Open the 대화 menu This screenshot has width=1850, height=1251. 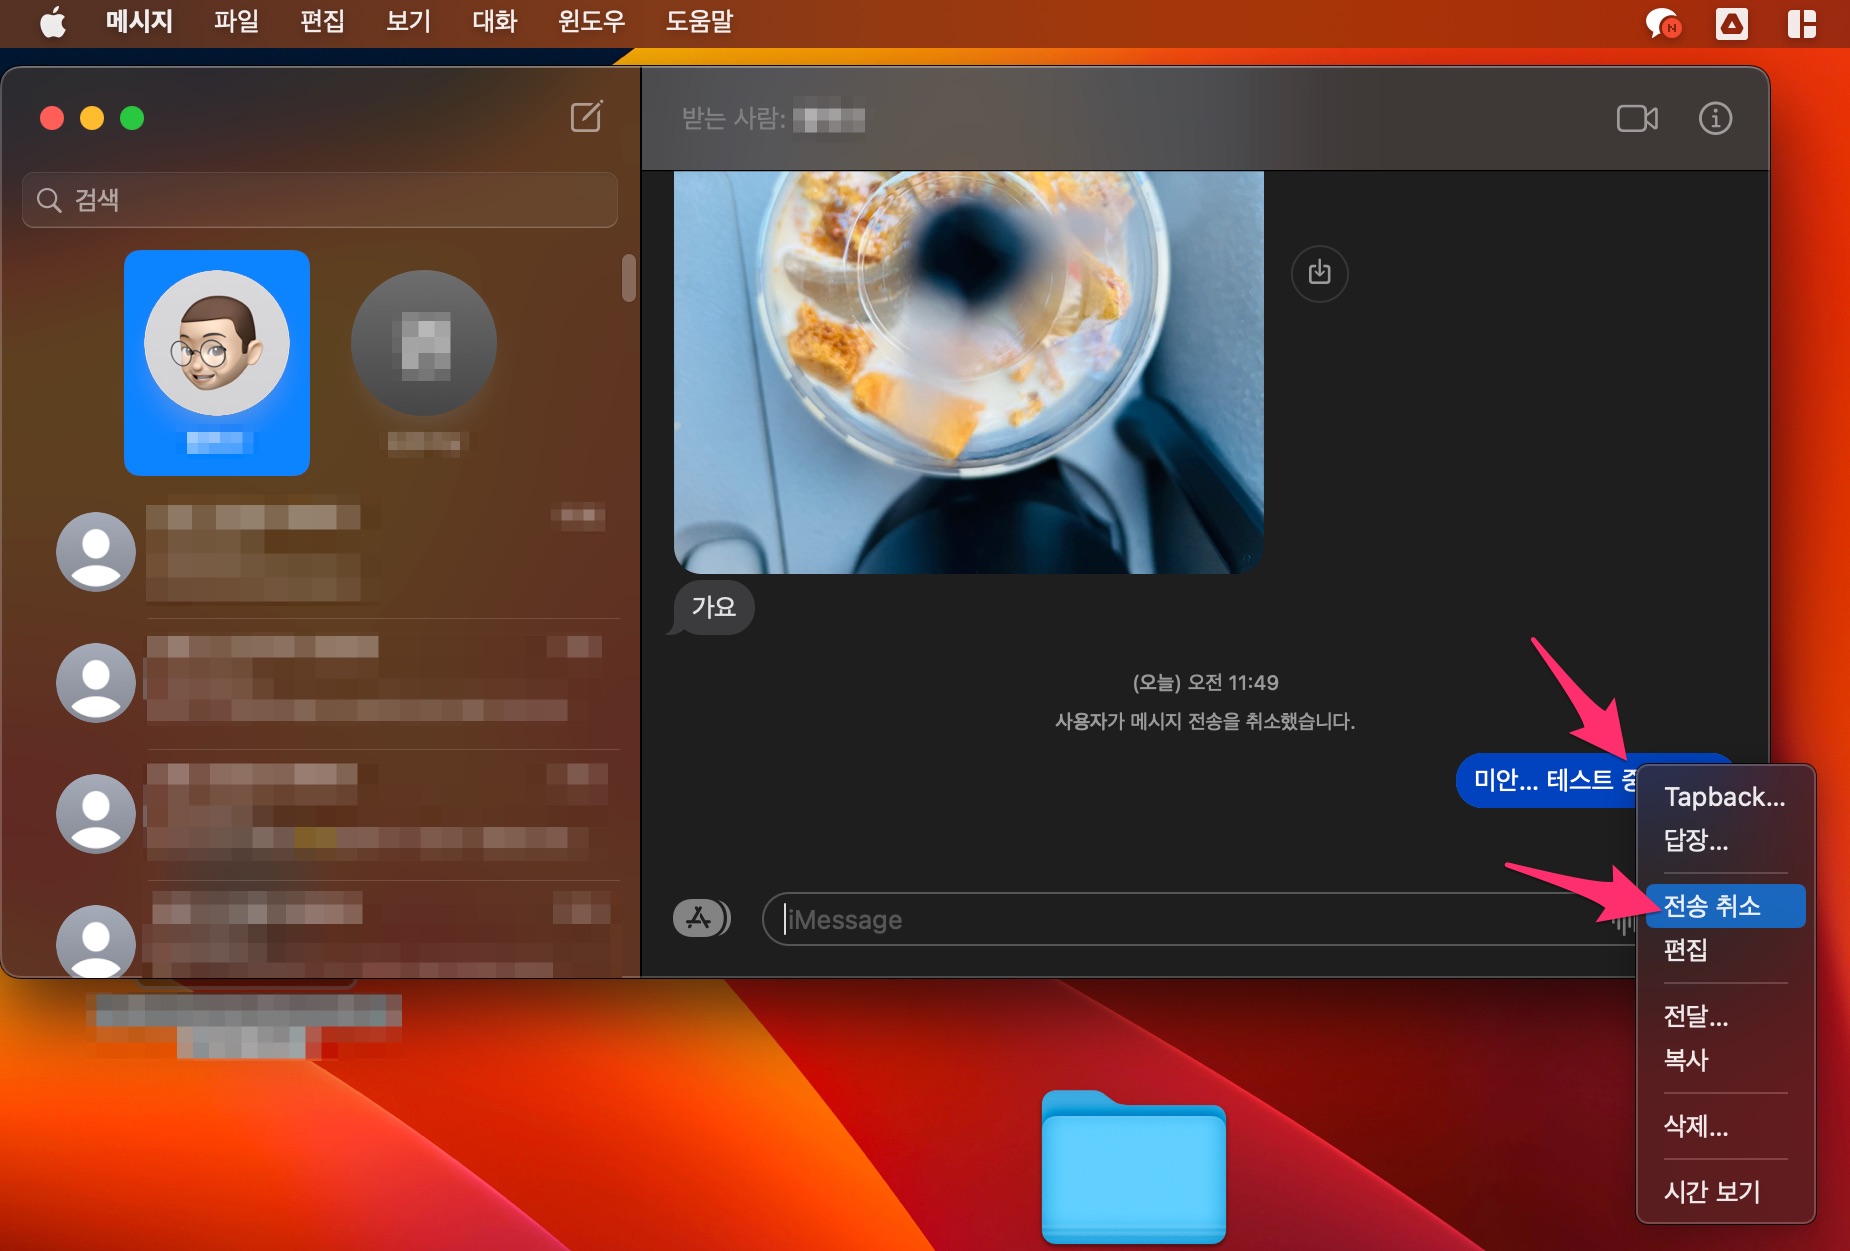(x=494, y=22)
